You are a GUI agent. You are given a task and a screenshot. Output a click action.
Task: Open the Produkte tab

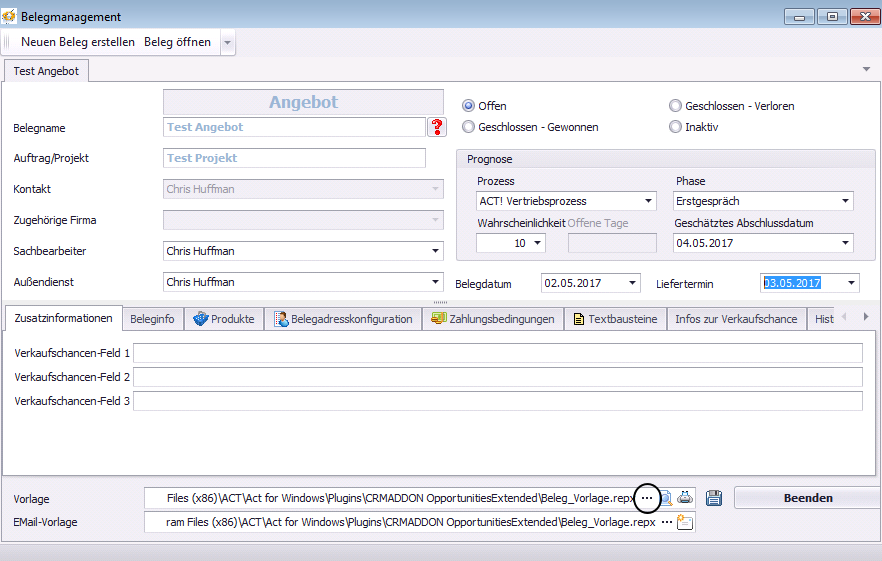point(224,319)
